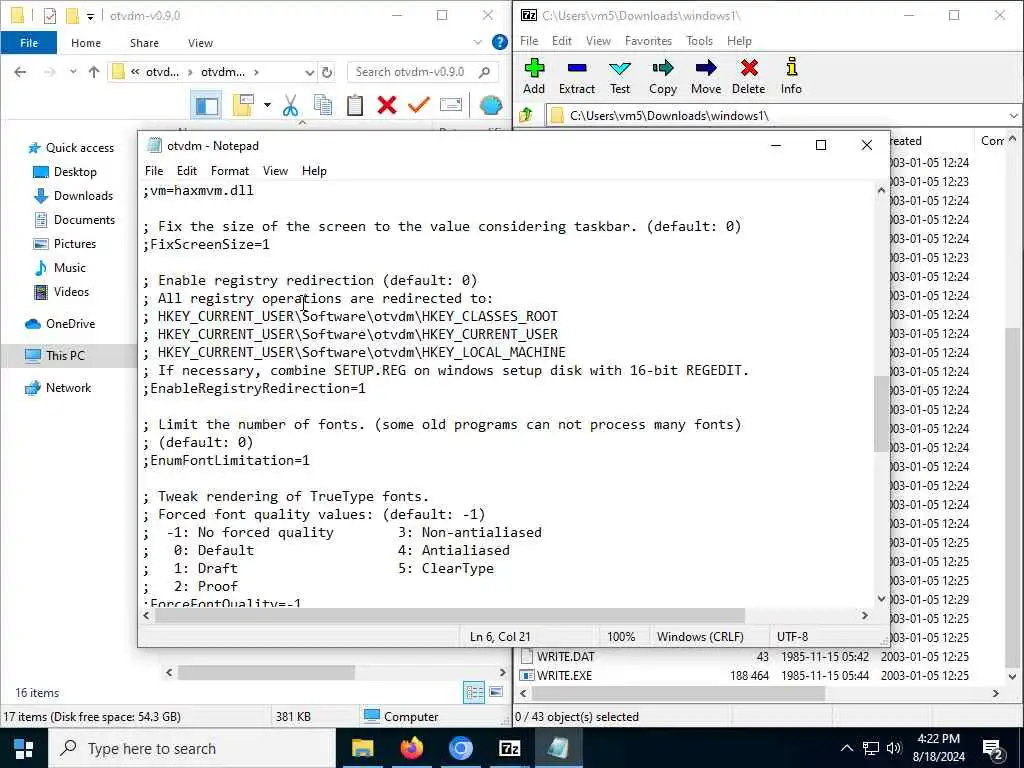Viewport: 1024px width, 768px height.
Task: Refresh the Explorer address bar
Action: [x=327, y=72]
